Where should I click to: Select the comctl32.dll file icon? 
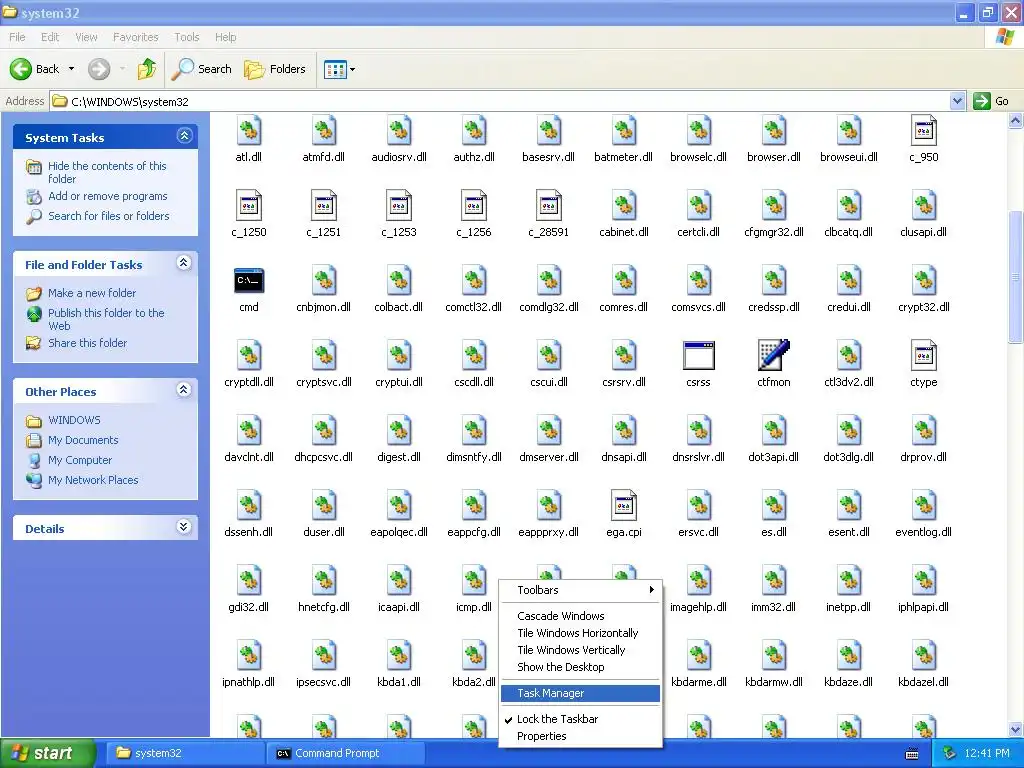tap(473, 281)
